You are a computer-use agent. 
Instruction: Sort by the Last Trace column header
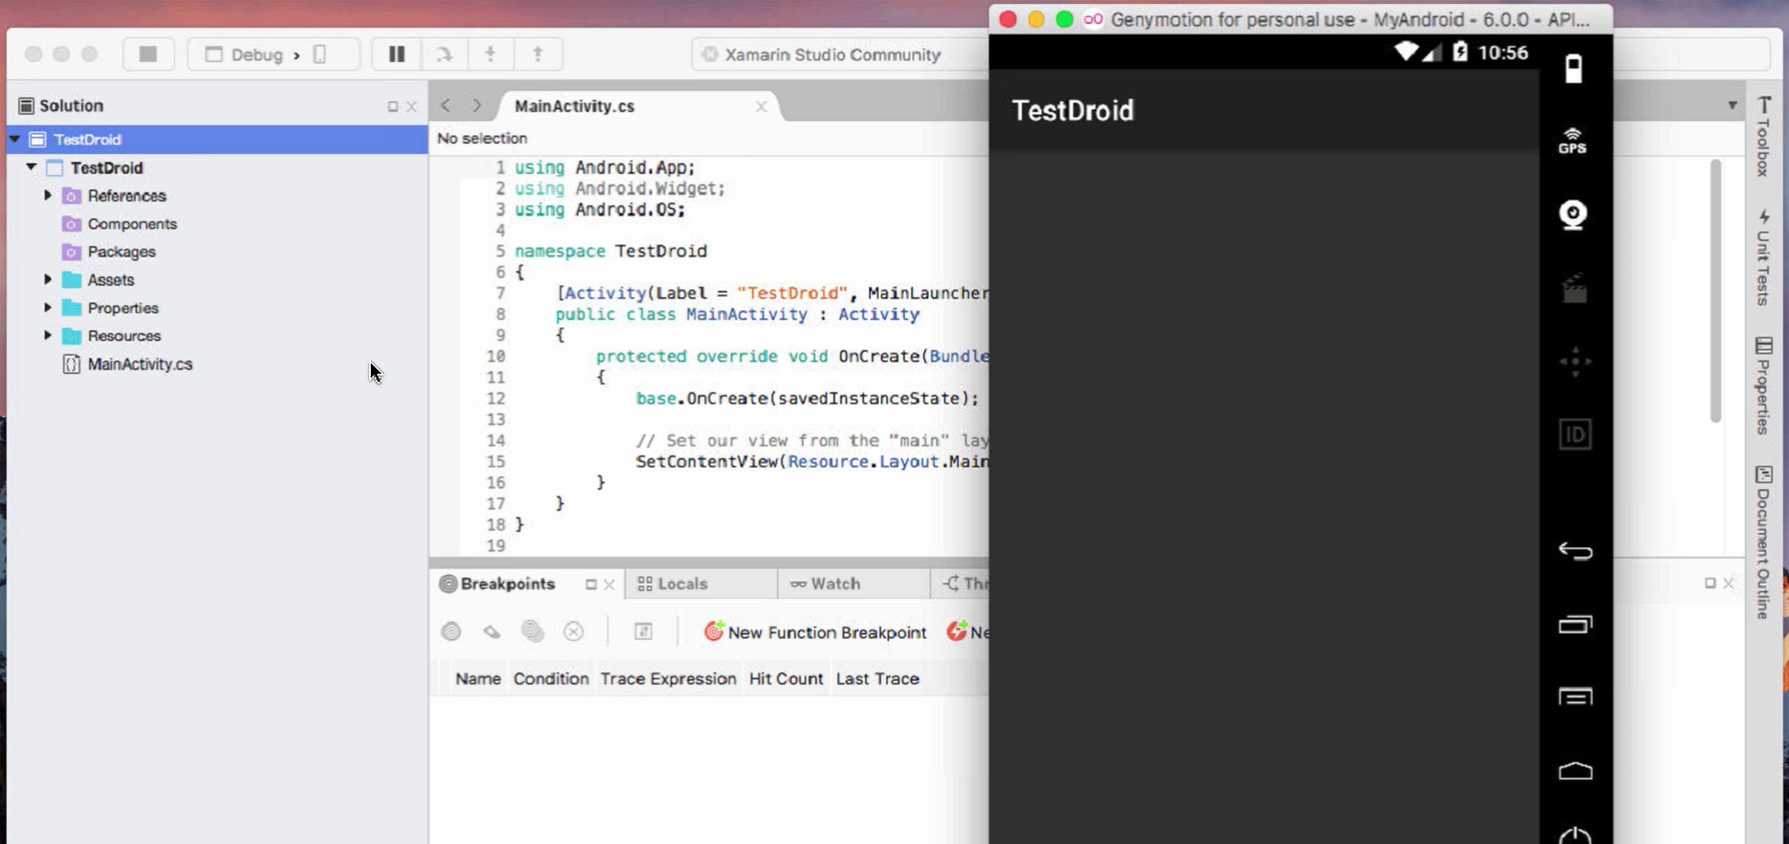point(877,678)
